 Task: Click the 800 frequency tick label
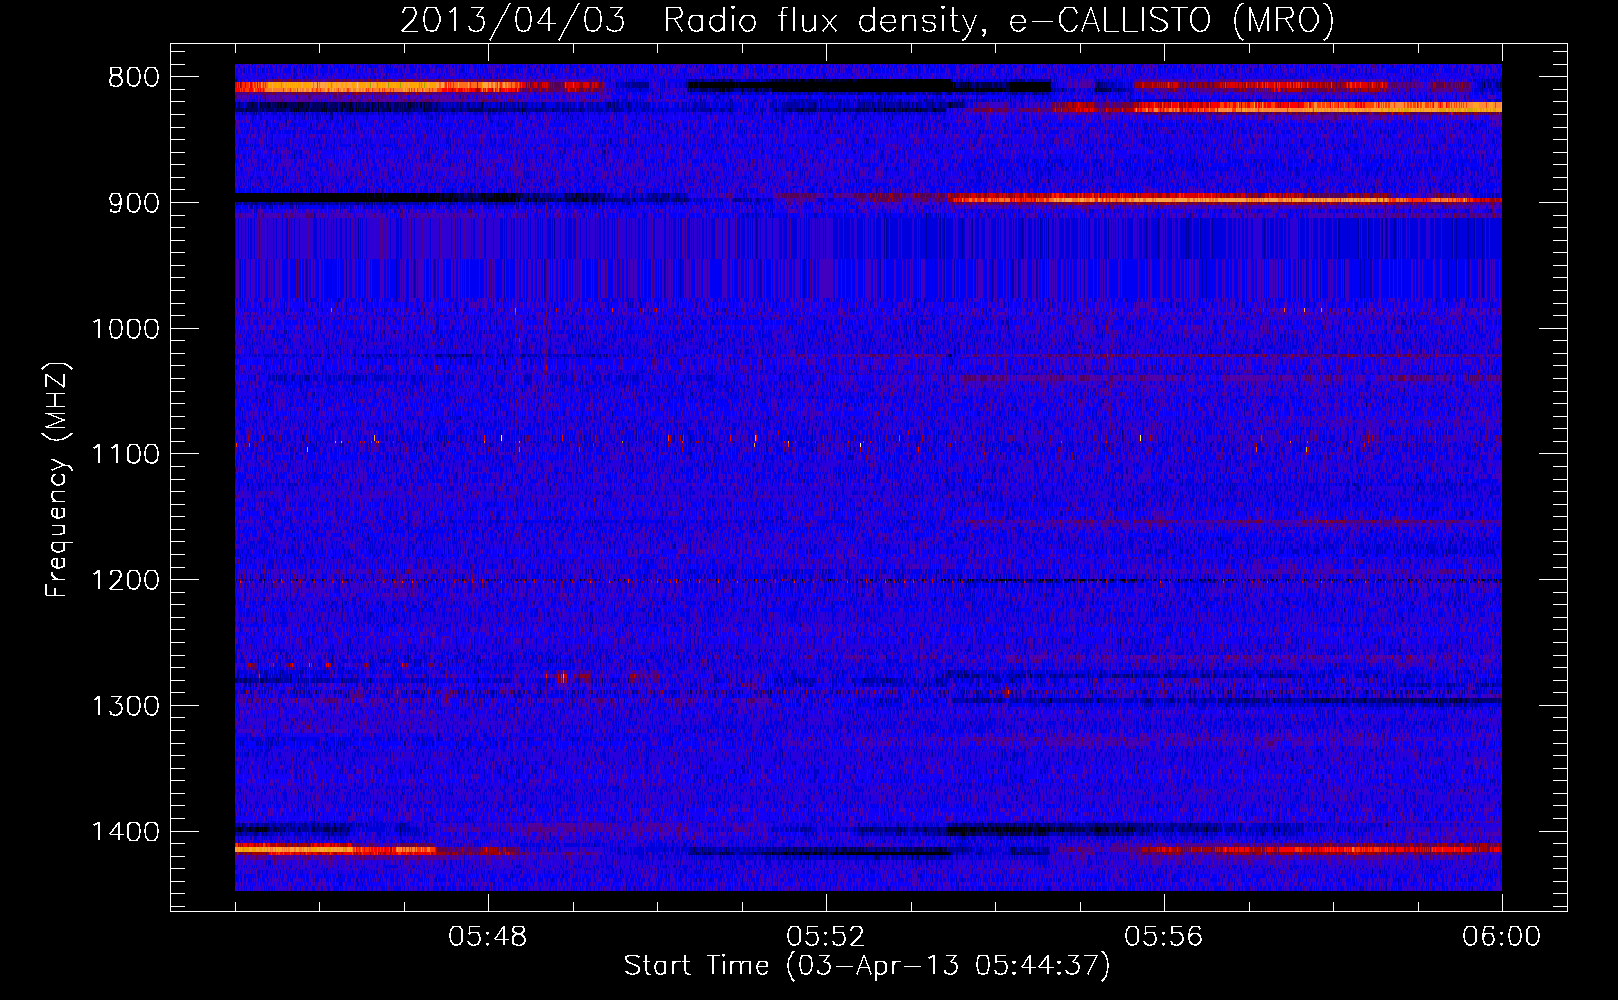[134, 78]
